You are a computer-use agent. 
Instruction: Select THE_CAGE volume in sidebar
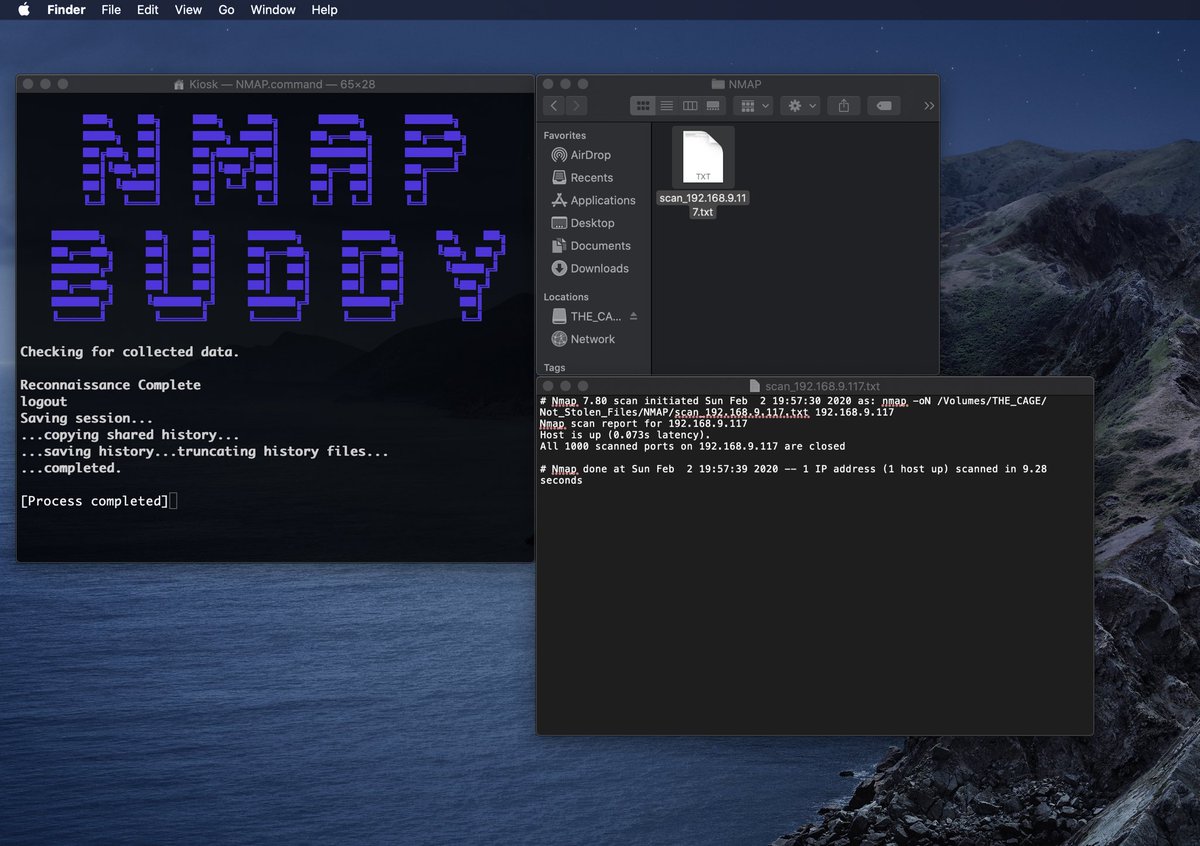coord(595,316)
